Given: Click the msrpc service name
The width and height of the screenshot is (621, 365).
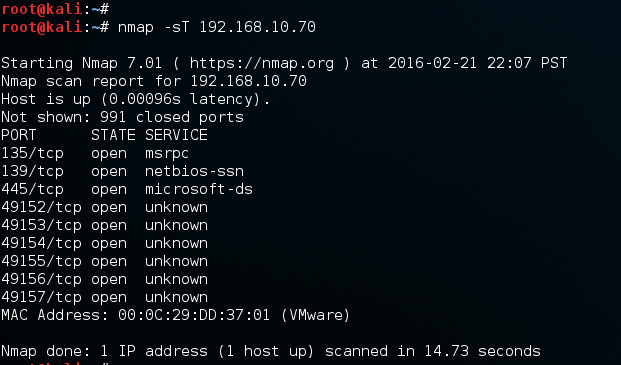Looking at the screenshot, I should [x=167, y=154].
